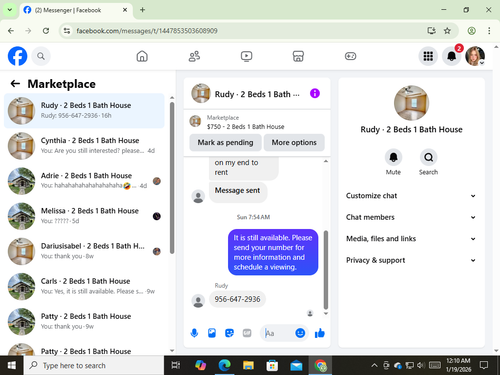The height and width of the screenshot is (375, 500).
Task: Show hidden system tray icons
Action: (374, 365)
